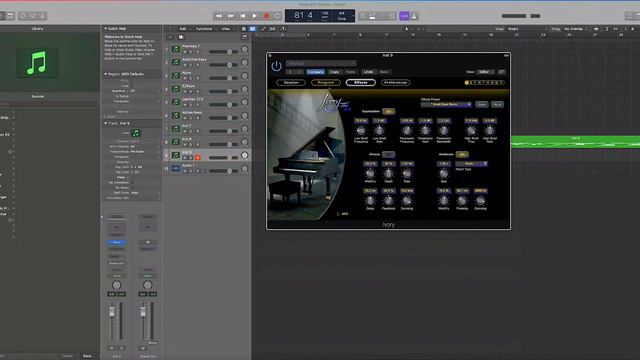Toggle the Ivory plugin power button
640x360 pixels.
276,66
